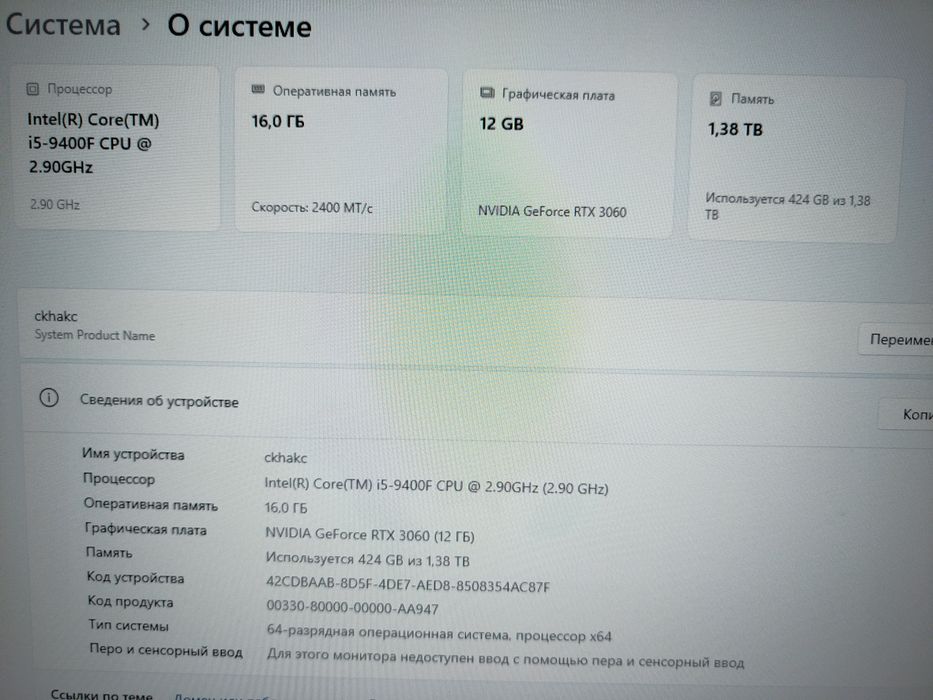Click the Переименовать rename PC button

897,340
